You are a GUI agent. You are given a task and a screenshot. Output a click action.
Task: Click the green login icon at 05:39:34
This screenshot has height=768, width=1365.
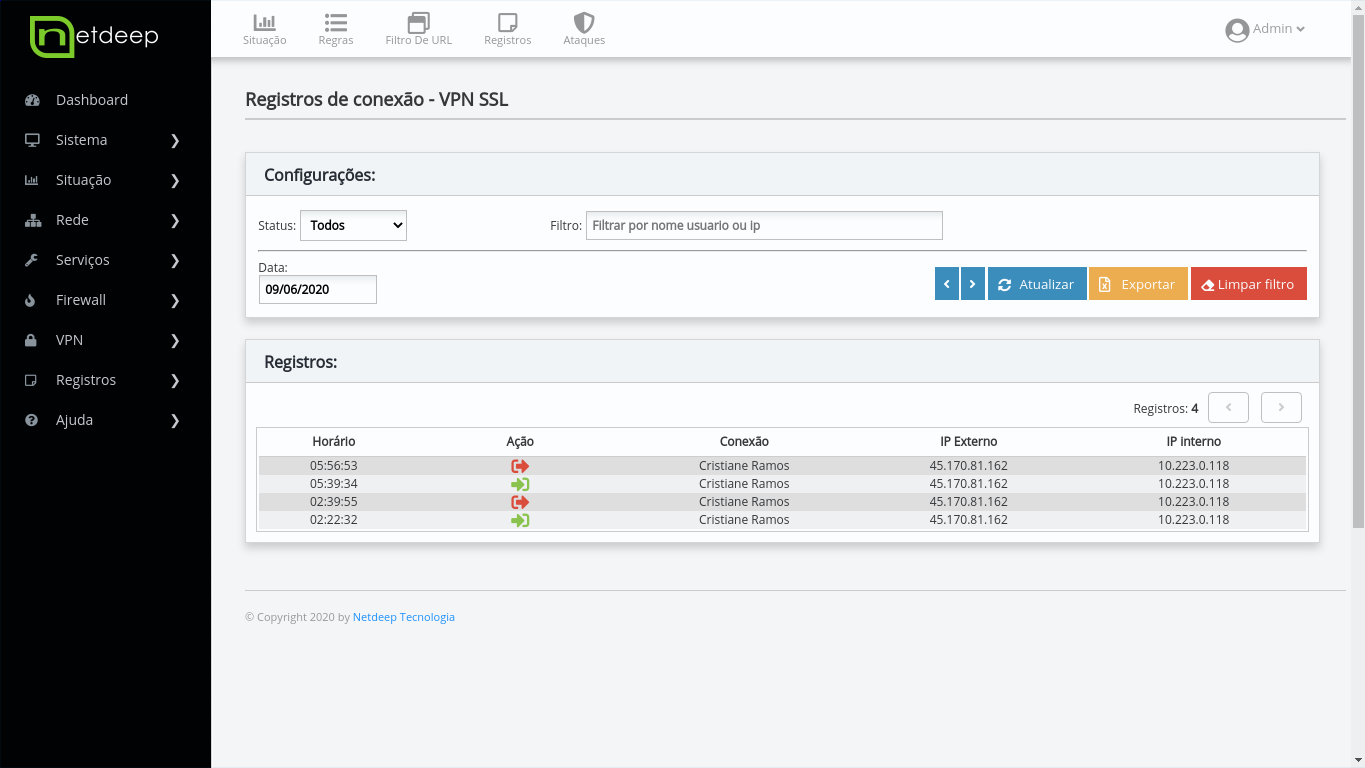pos(520,484)
